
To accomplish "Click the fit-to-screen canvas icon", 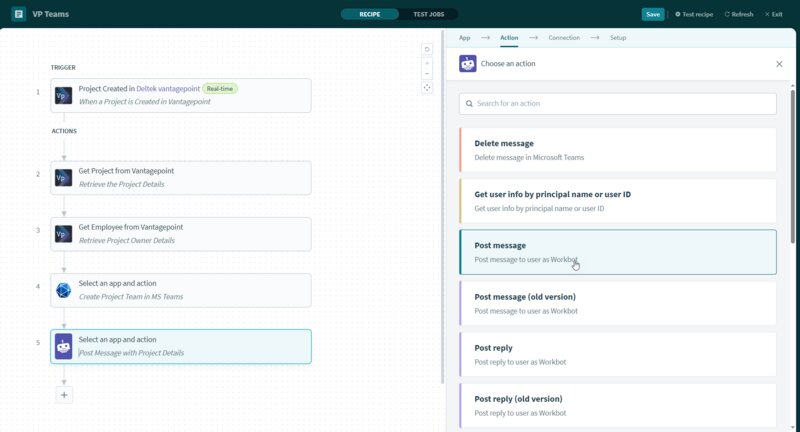I will (427, 88).
